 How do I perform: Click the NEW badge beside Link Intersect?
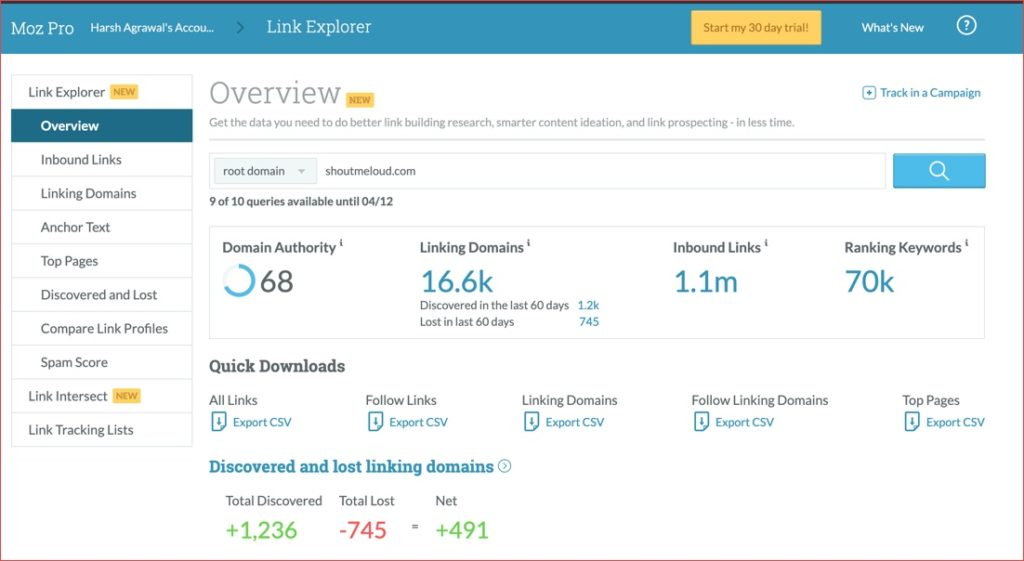[x=127, y=396]
